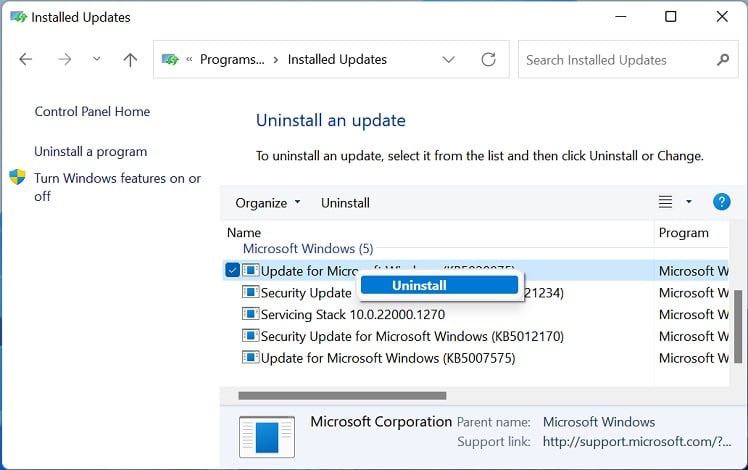Open Turn Windows features on or off
The height and width of the screenshot is (470, 748).
pyautogui.click(x=117, y=187)
